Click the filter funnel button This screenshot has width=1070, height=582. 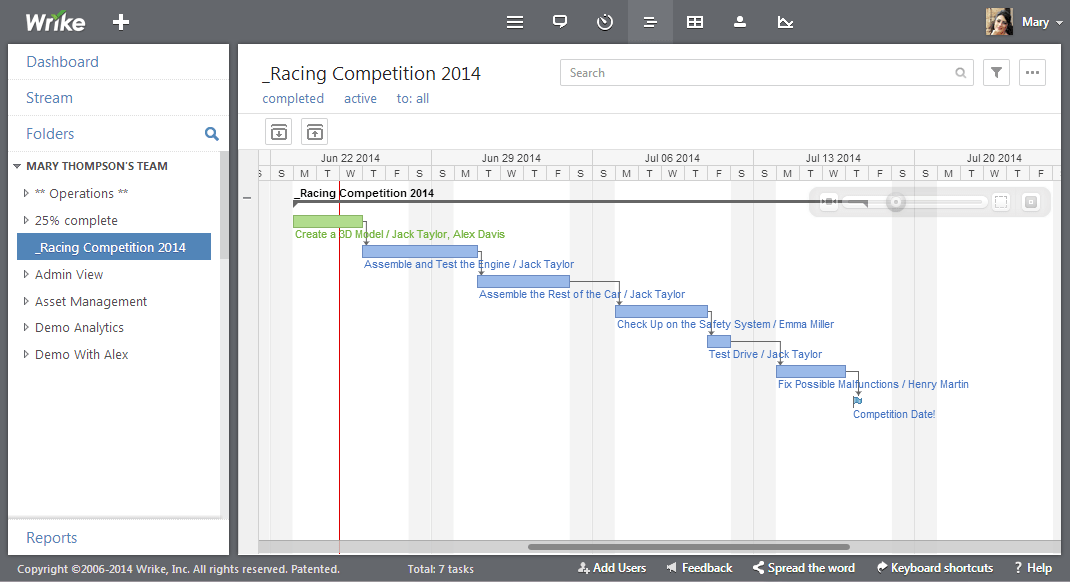pyautogui.click(x=996, y=73)
